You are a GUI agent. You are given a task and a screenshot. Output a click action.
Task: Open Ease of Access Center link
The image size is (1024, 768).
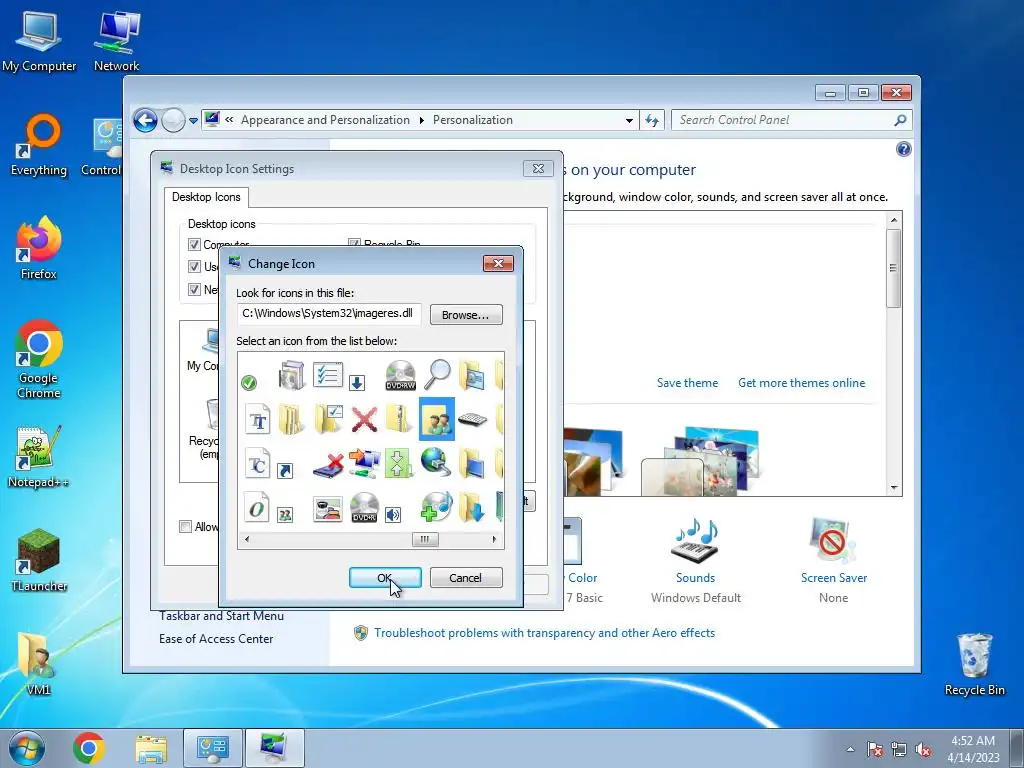[216, 639]
